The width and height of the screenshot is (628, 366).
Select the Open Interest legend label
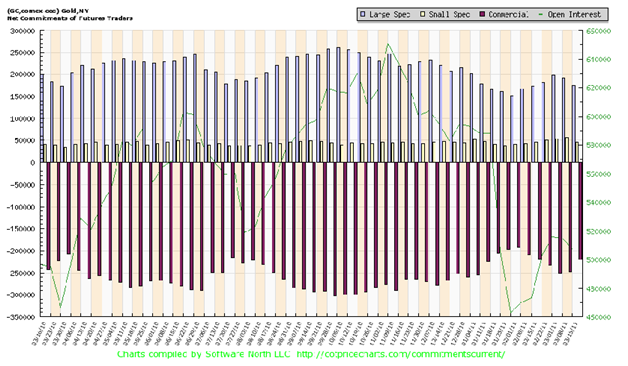[574, 14]
